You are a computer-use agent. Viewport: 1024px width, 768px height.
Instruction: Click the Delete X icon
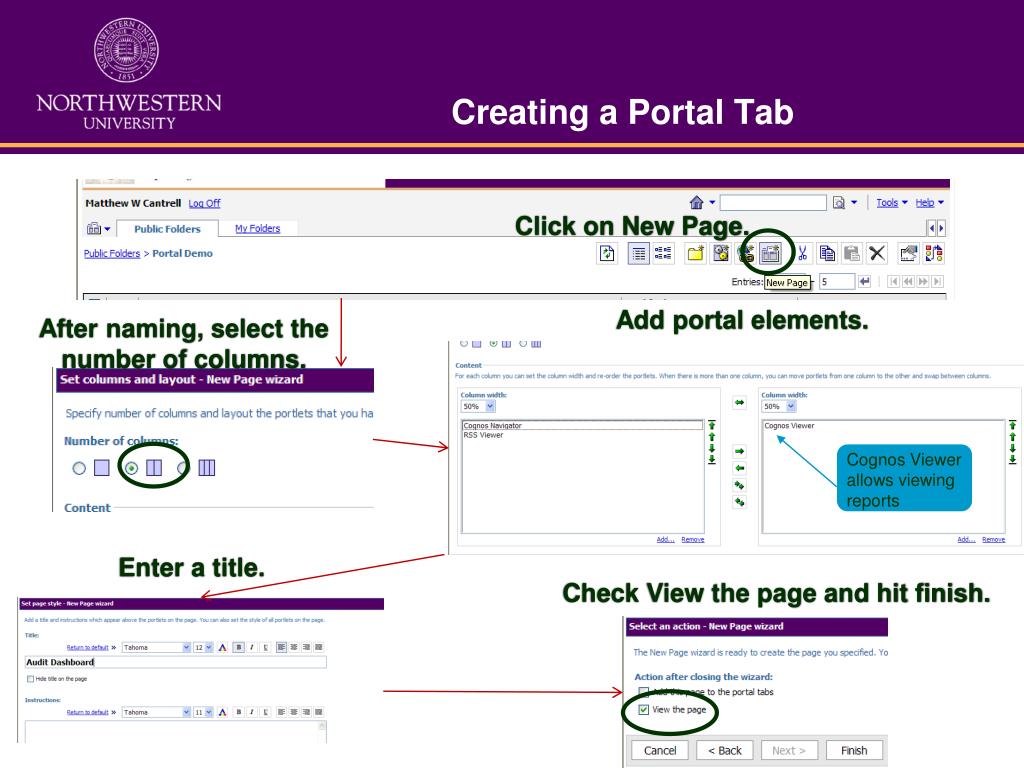pos(877,253)
